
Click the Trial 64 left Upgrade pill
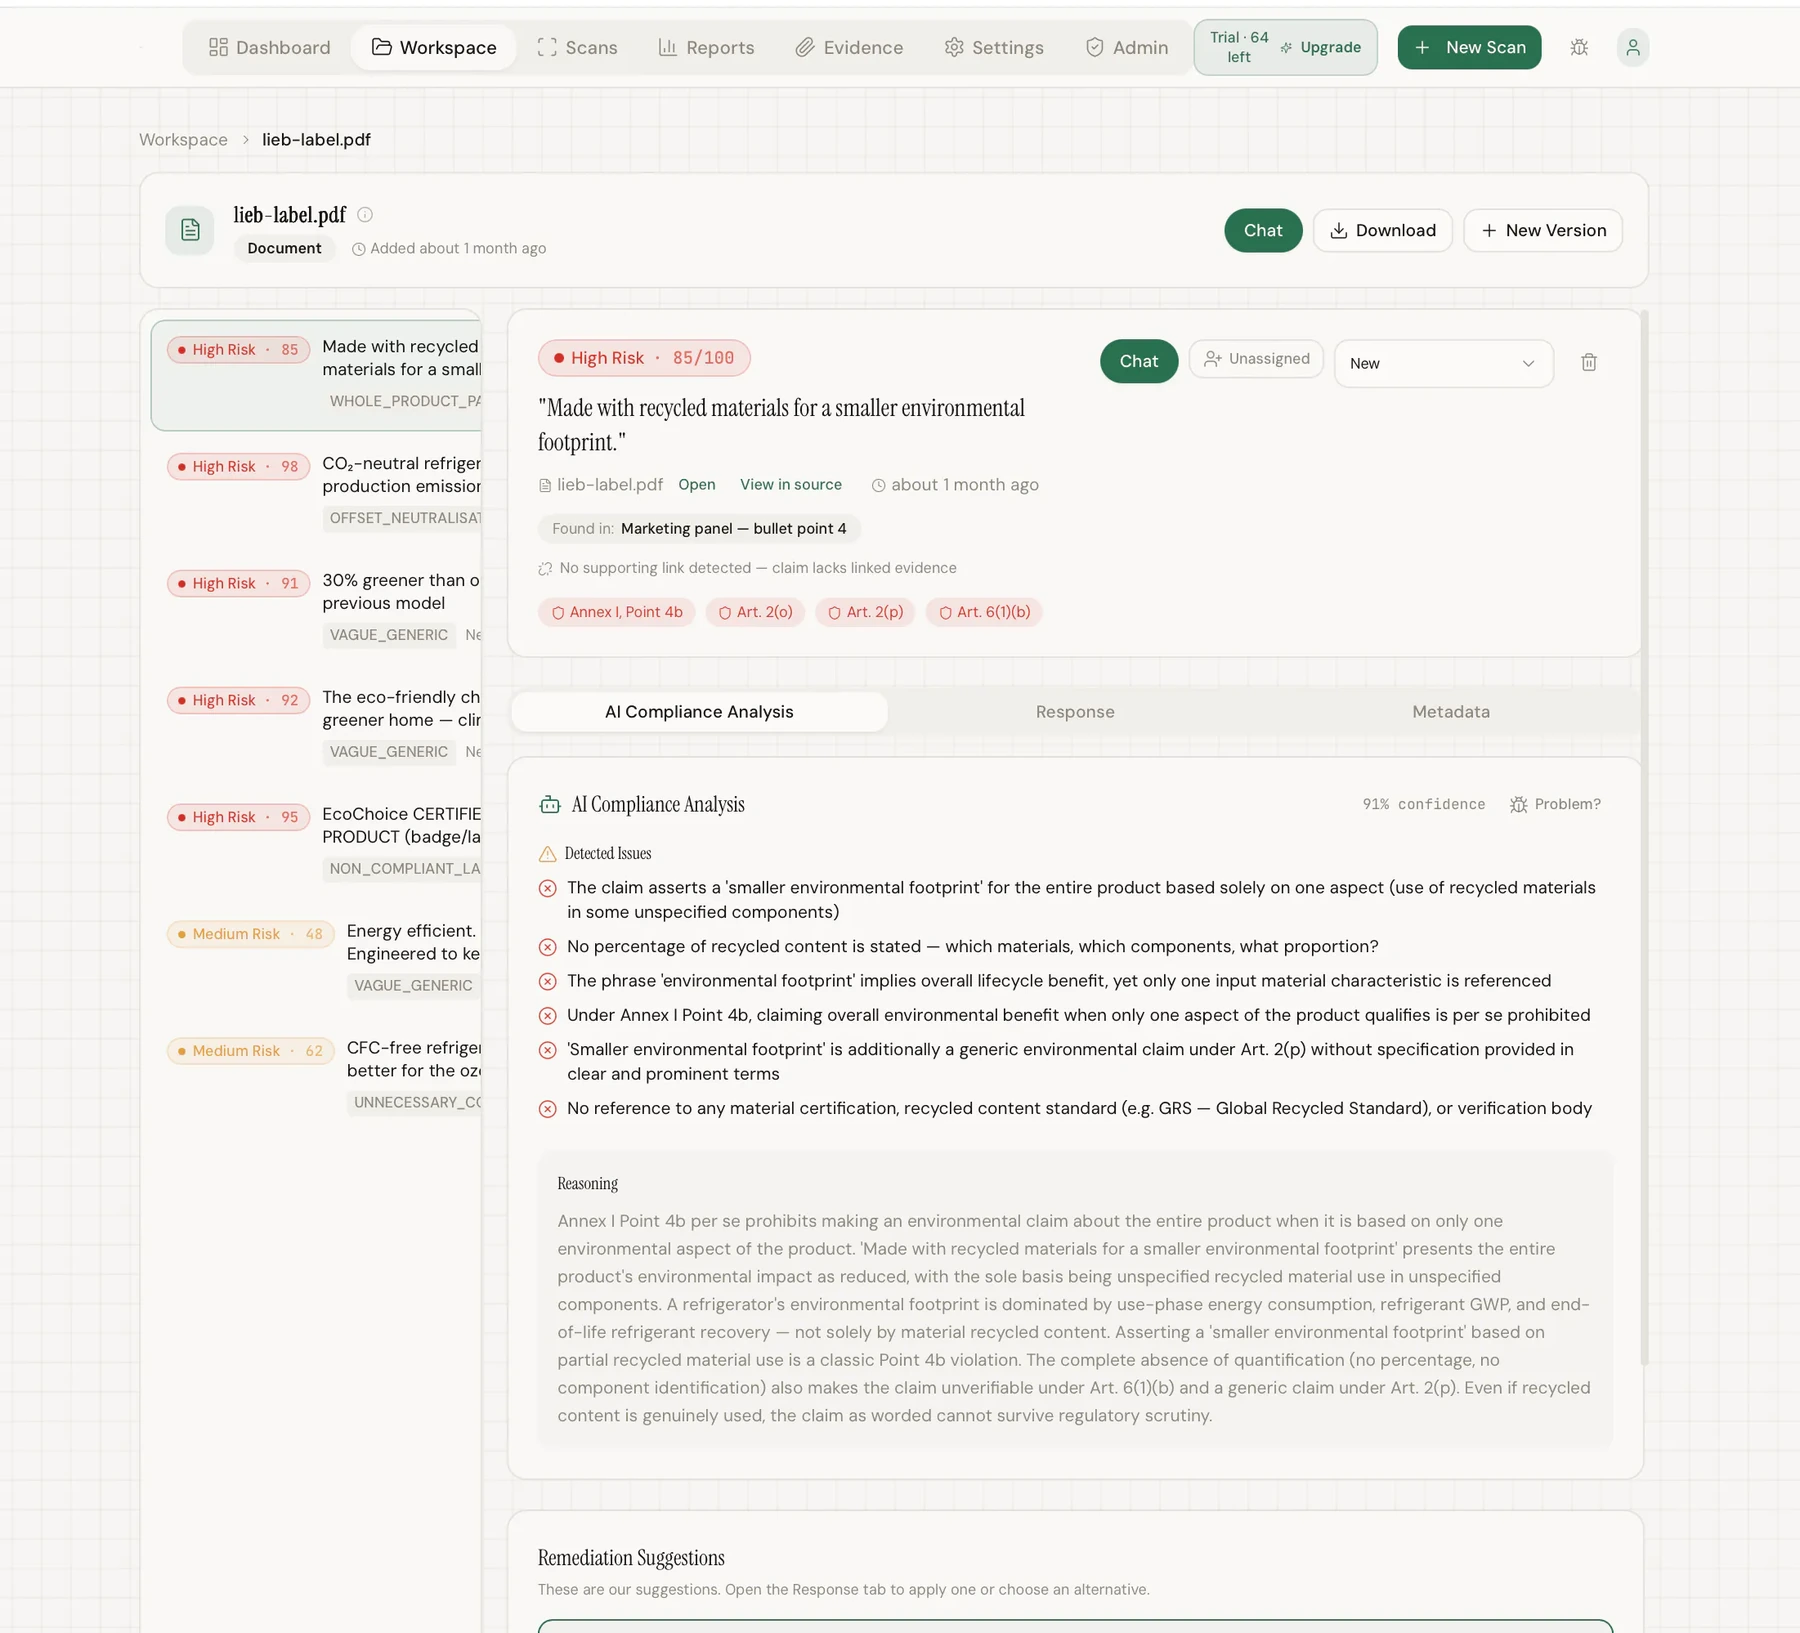(x=1285, y=47)
